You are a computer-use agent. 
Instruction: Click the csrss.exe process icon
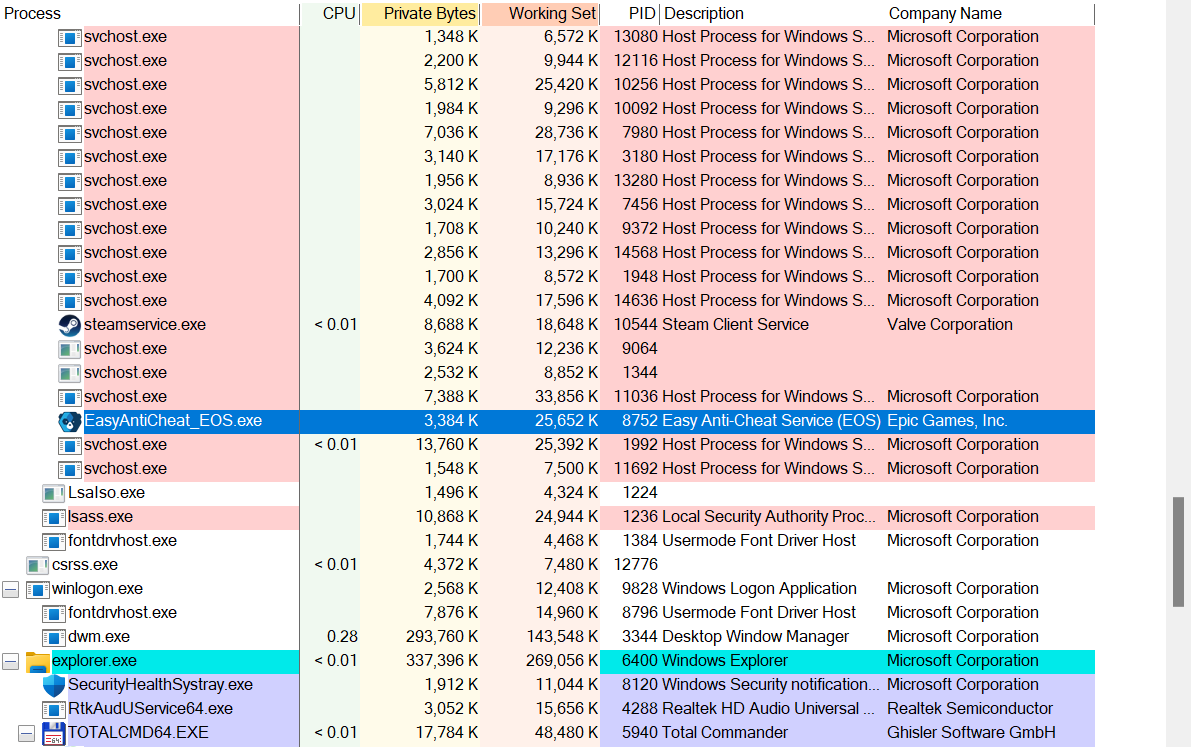(x=38, y=565)
